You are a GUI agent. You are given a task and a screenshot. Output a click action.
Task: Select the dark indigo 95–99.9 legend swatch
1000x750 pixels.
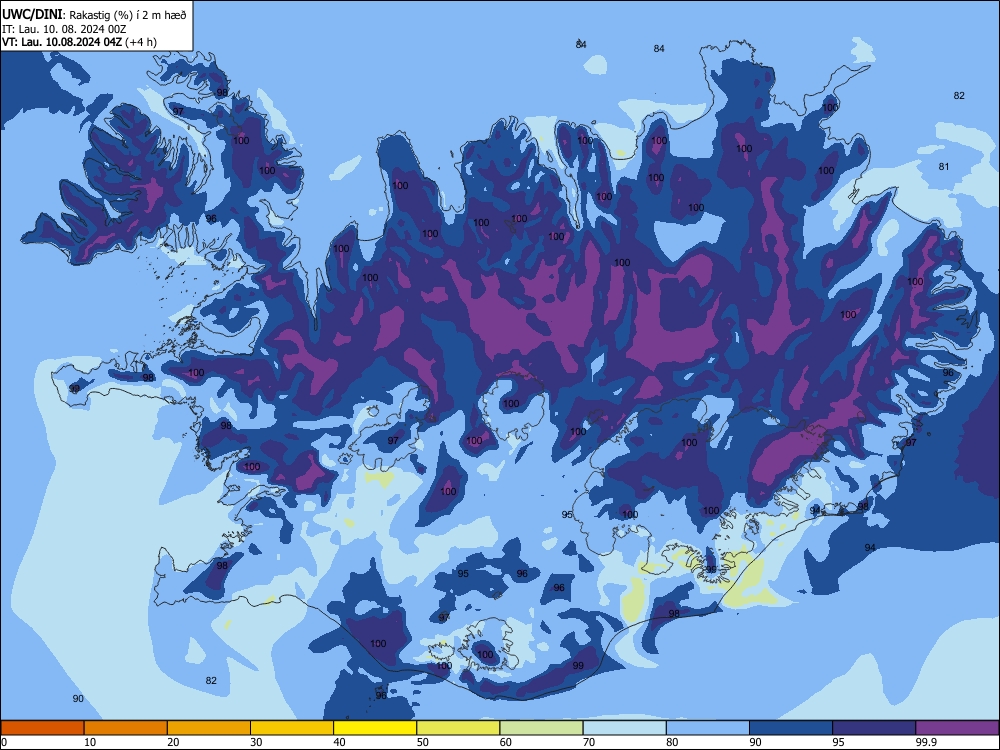coord(874,728)
